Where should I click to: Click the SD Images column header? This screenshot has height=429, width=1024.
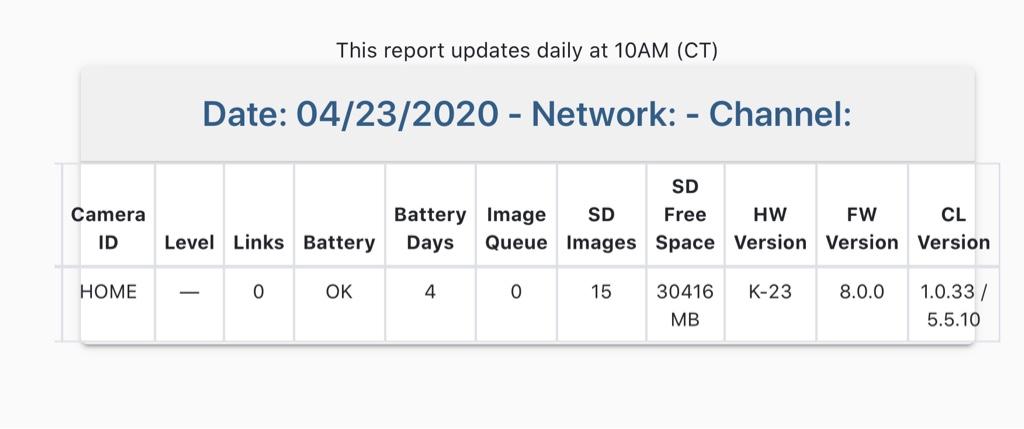pyautogui.click(x=601, y=229)
